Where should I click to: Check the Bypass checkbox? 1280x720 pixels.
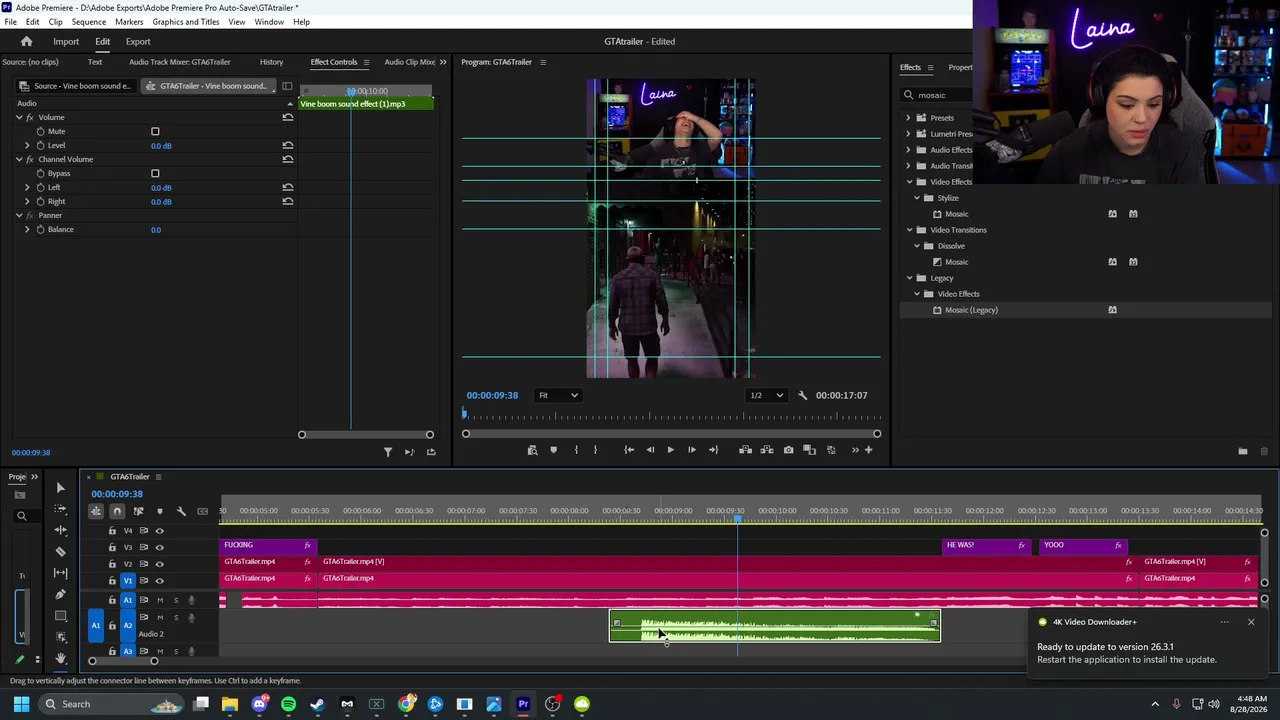[x=155, y=173]
